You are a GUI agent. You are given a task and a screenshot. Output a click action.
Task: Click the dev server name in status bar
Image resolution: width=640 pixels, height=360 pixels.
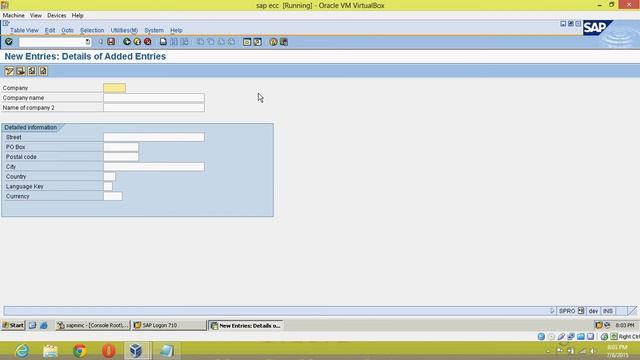[593, 311]
